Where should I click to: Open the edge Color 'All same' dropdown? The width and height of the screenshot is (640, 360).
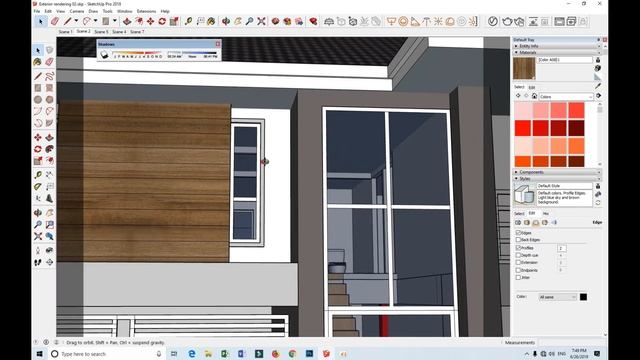tap(558, 297)
